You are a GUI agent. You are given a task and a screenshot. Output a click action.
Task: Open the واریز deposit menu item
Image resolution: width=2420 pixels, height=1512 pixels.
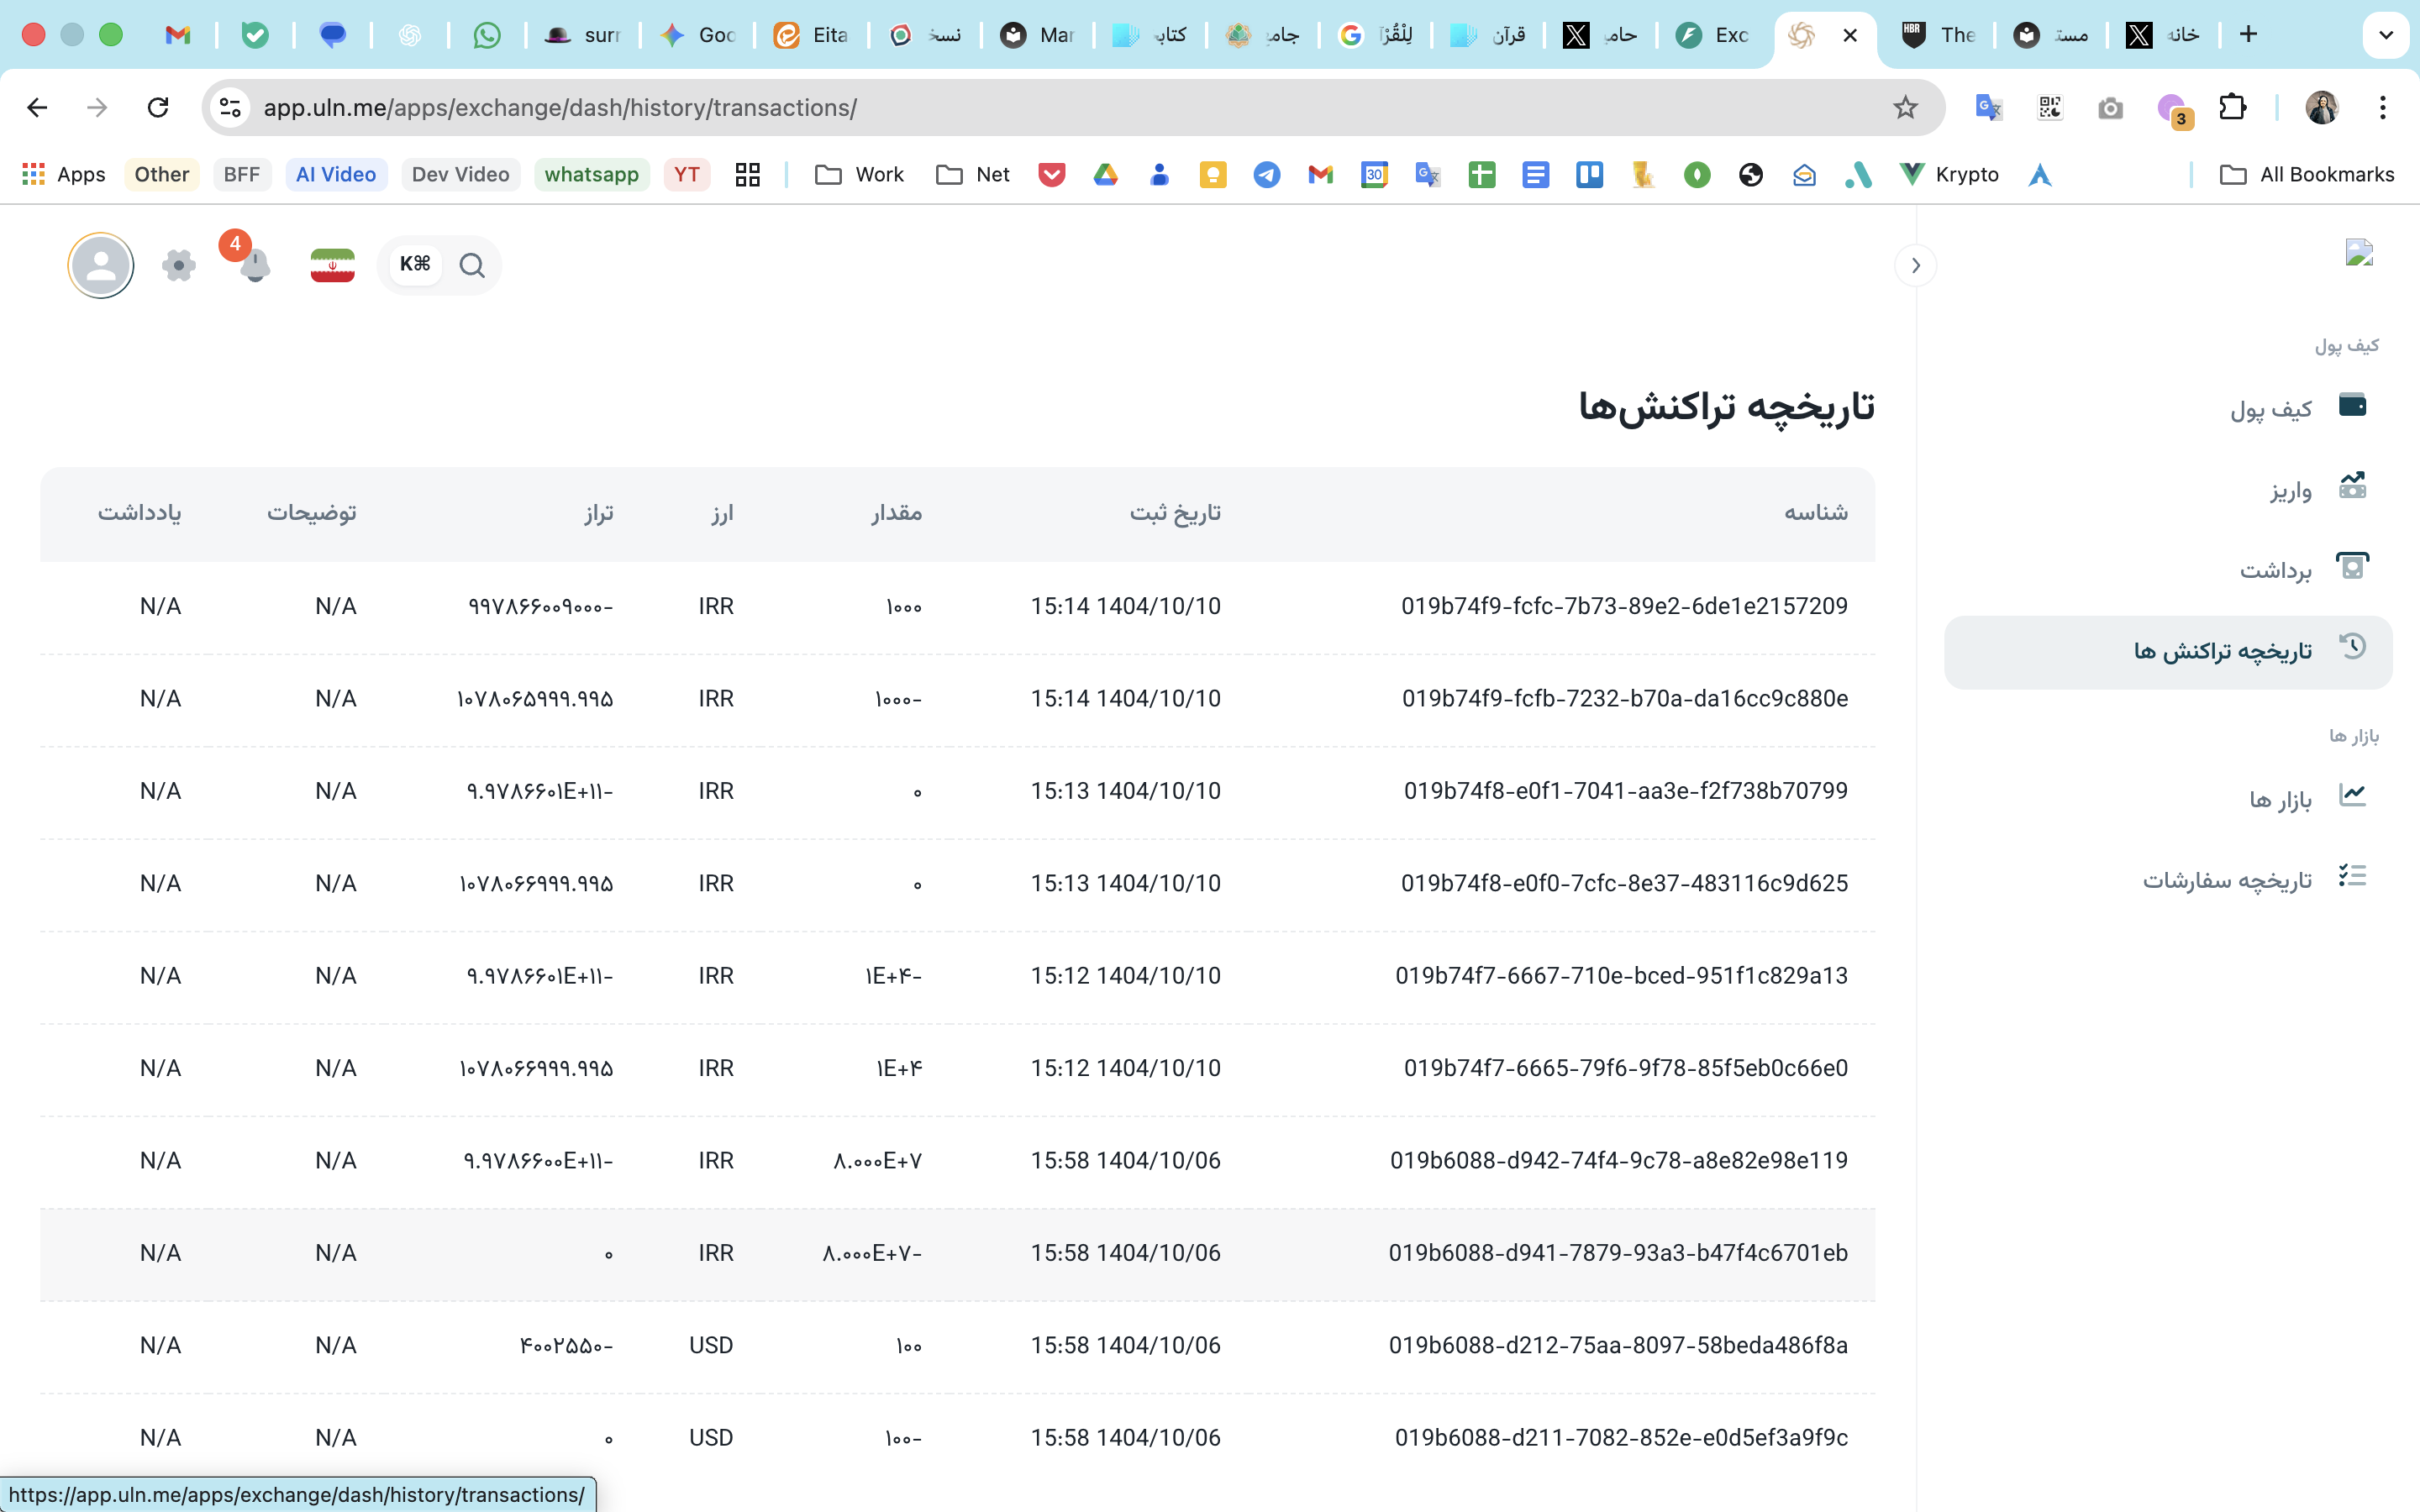tap(2168, 489)
